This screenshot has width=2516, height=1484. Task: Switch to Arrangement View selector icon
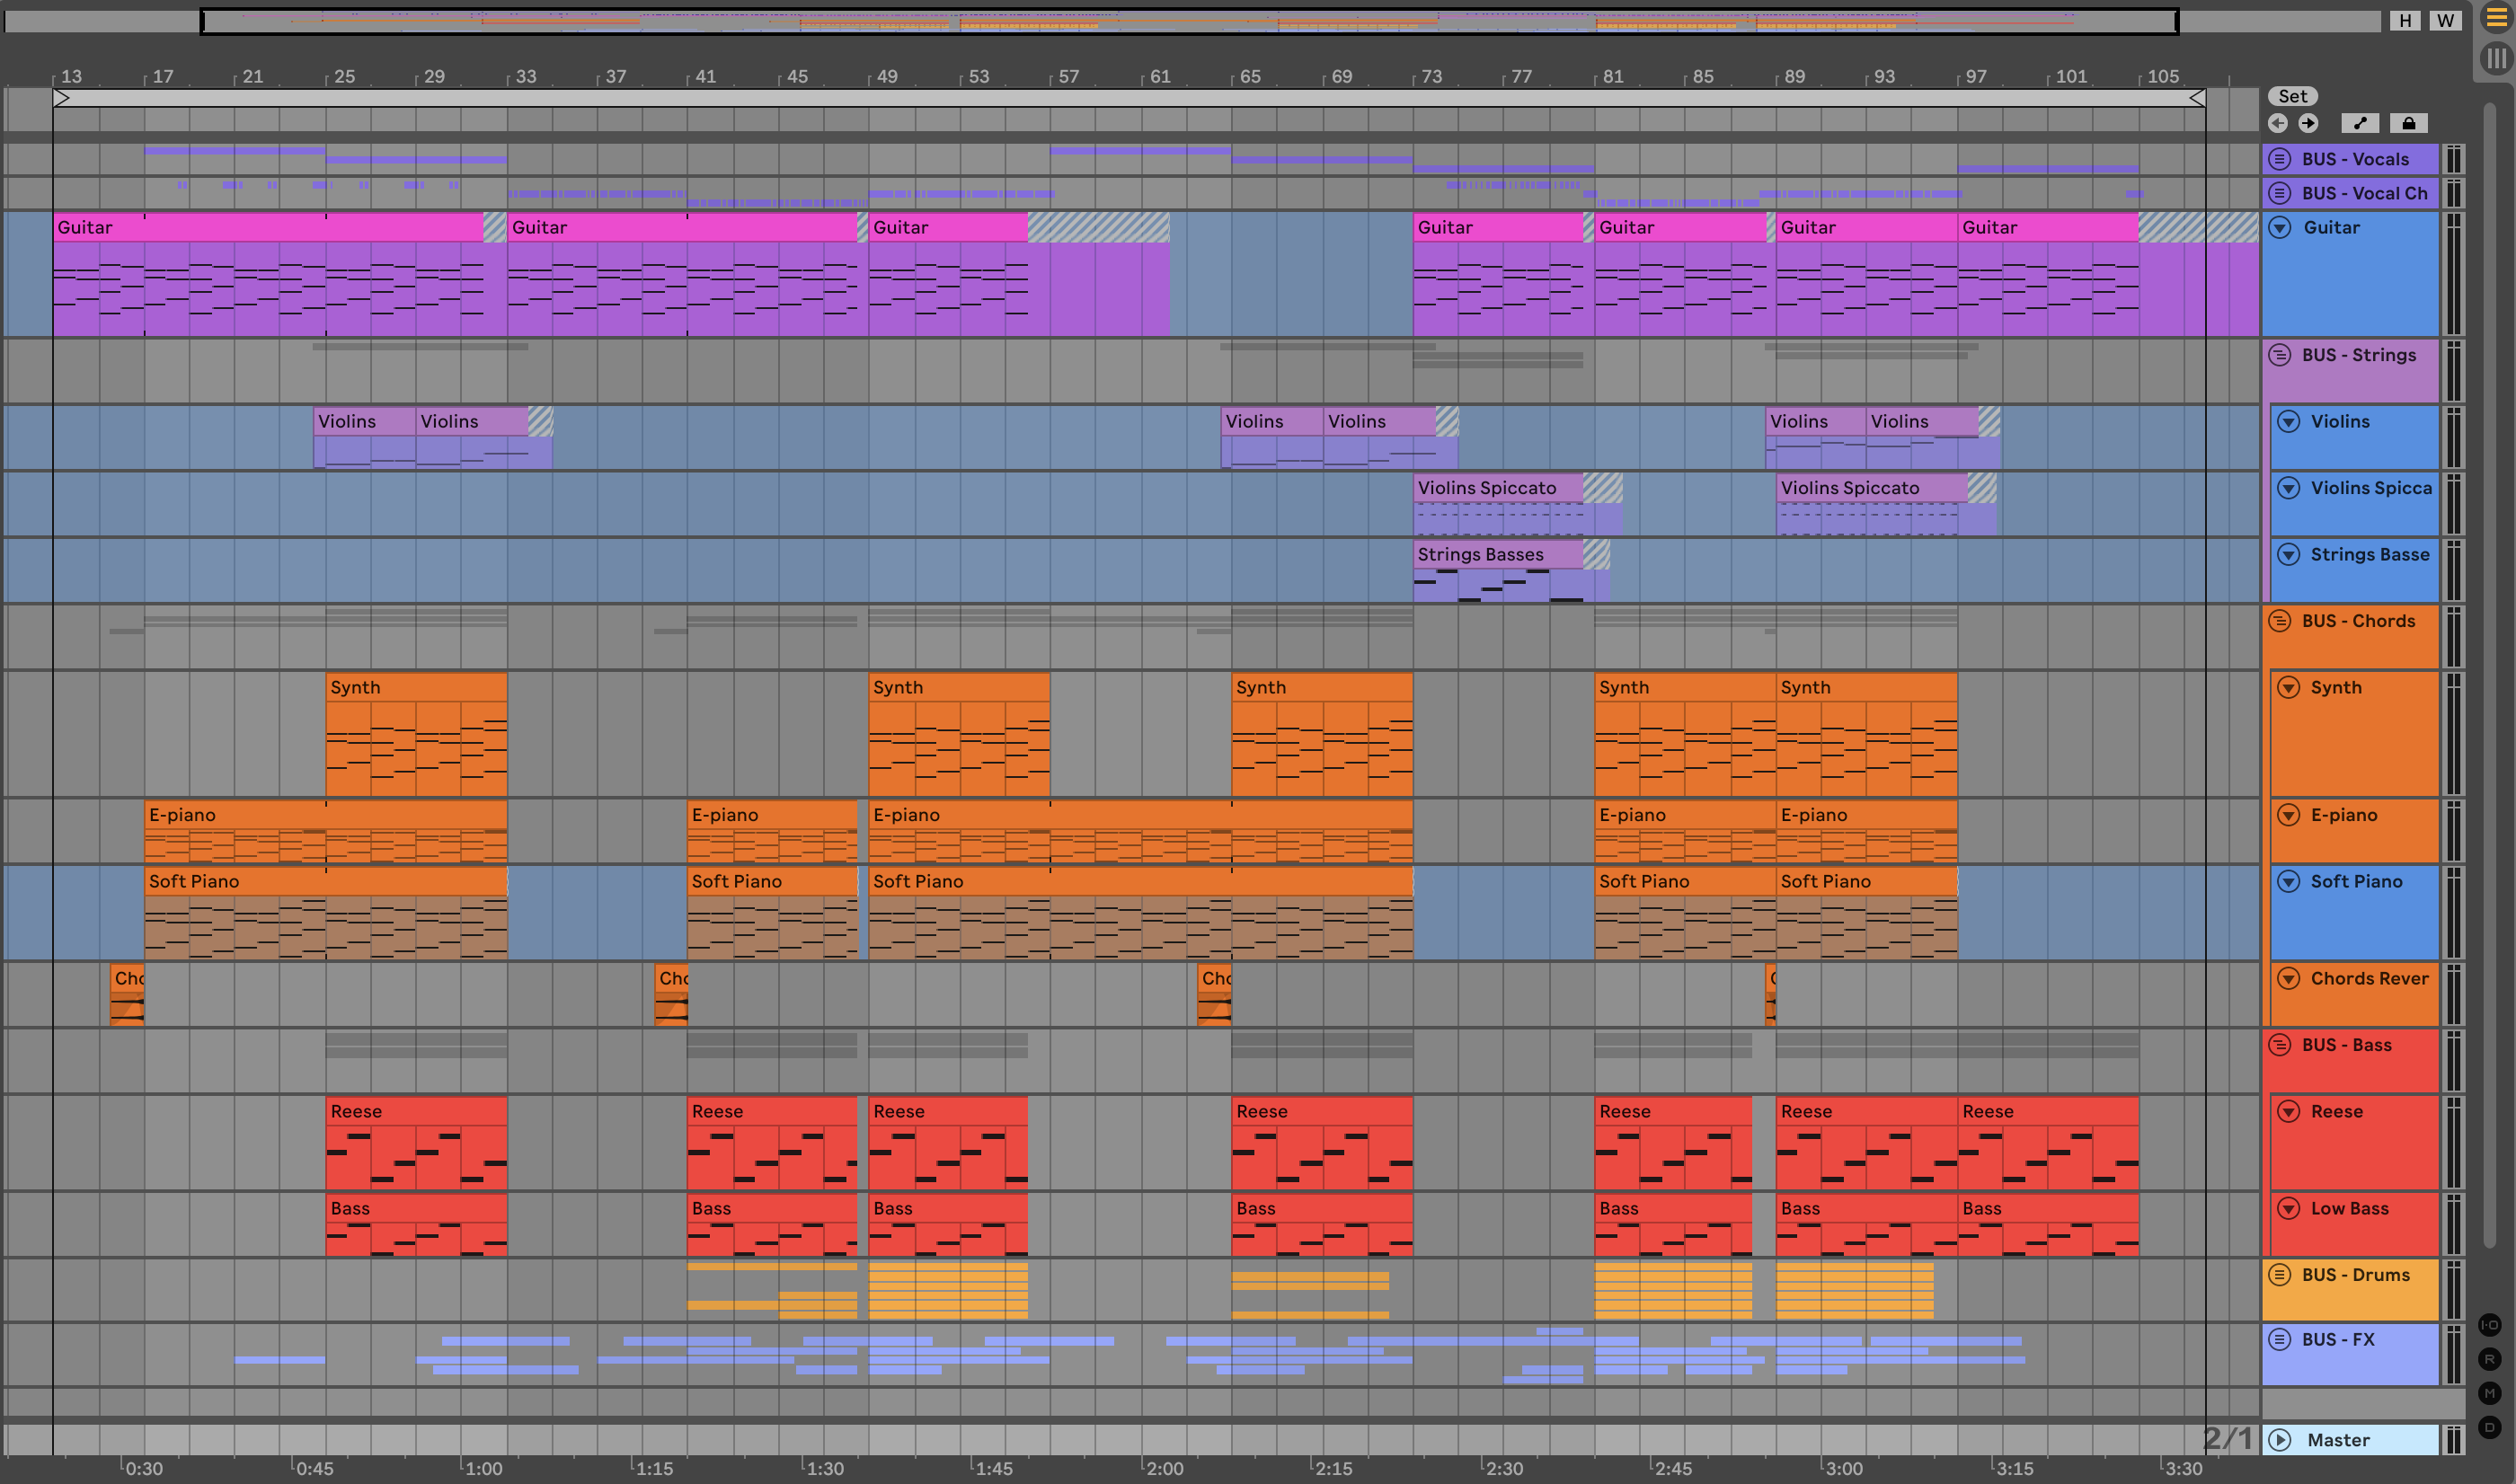(x=2496, y=19)
